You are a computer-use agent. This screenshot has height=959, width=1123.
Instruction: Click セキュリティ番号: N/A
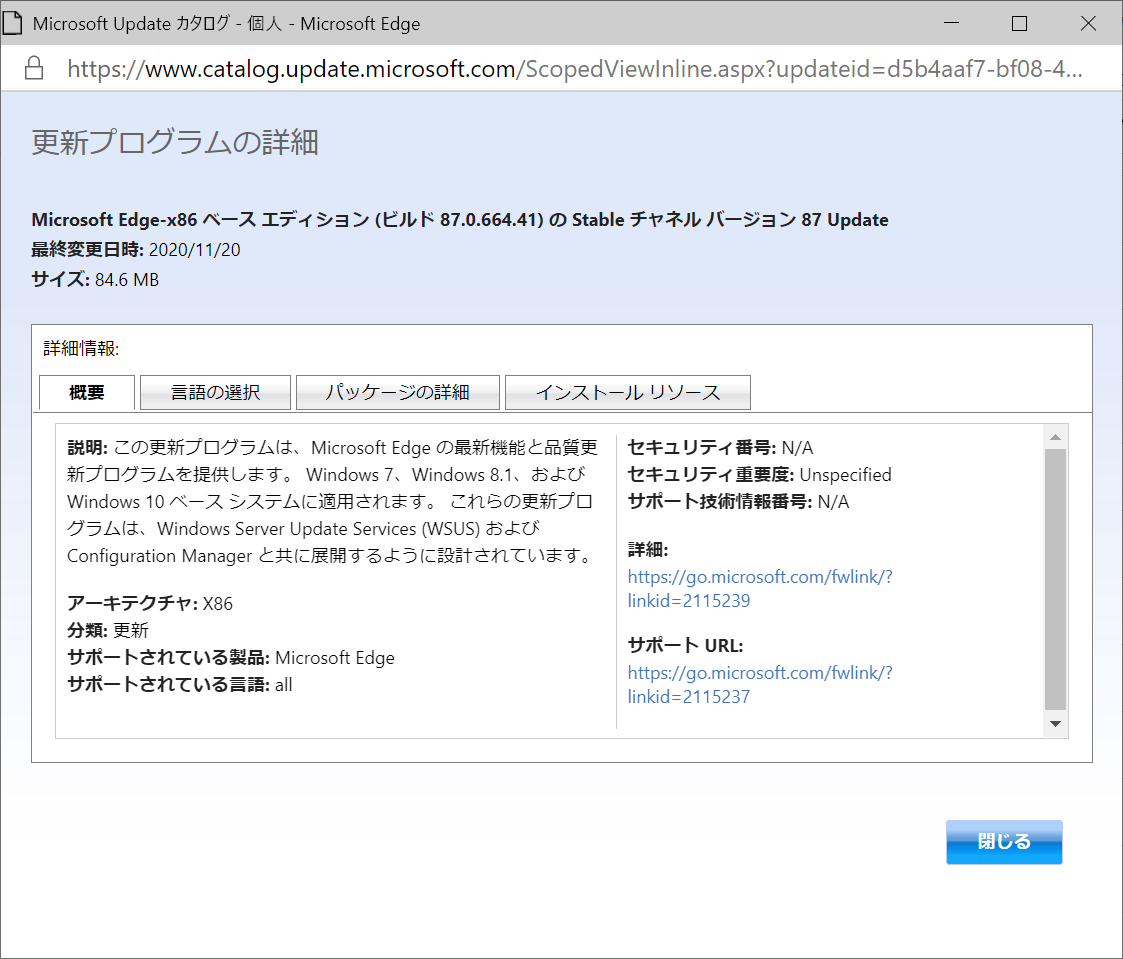coord(720,448)
